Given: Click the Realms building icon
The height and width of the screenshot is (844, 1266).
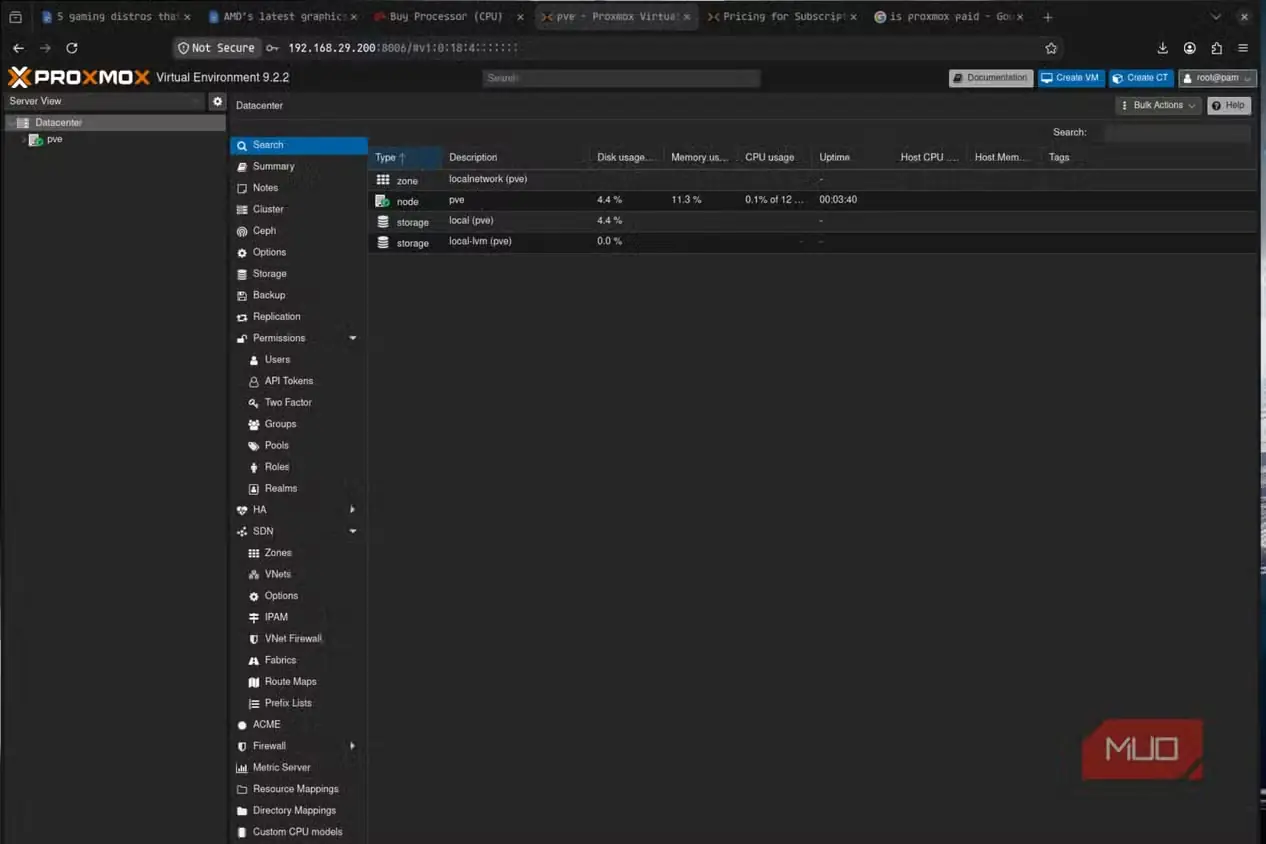Looking at the screenshot, I should click(254, 489).
